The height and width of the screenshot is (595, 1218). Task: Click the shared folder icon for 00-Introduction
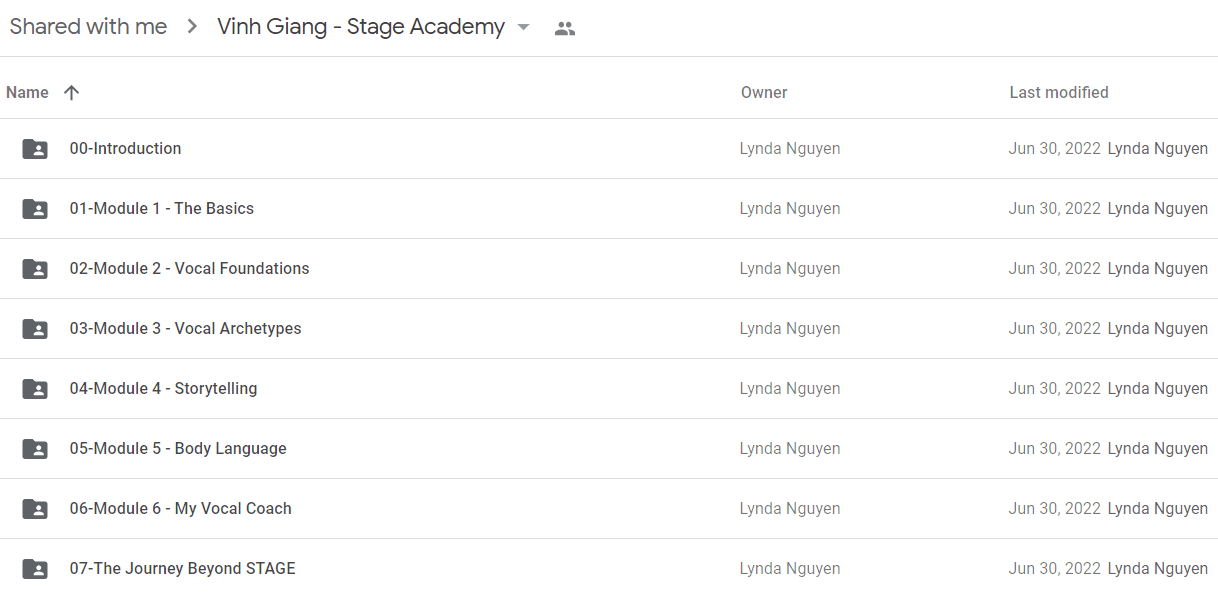point(35,149)
